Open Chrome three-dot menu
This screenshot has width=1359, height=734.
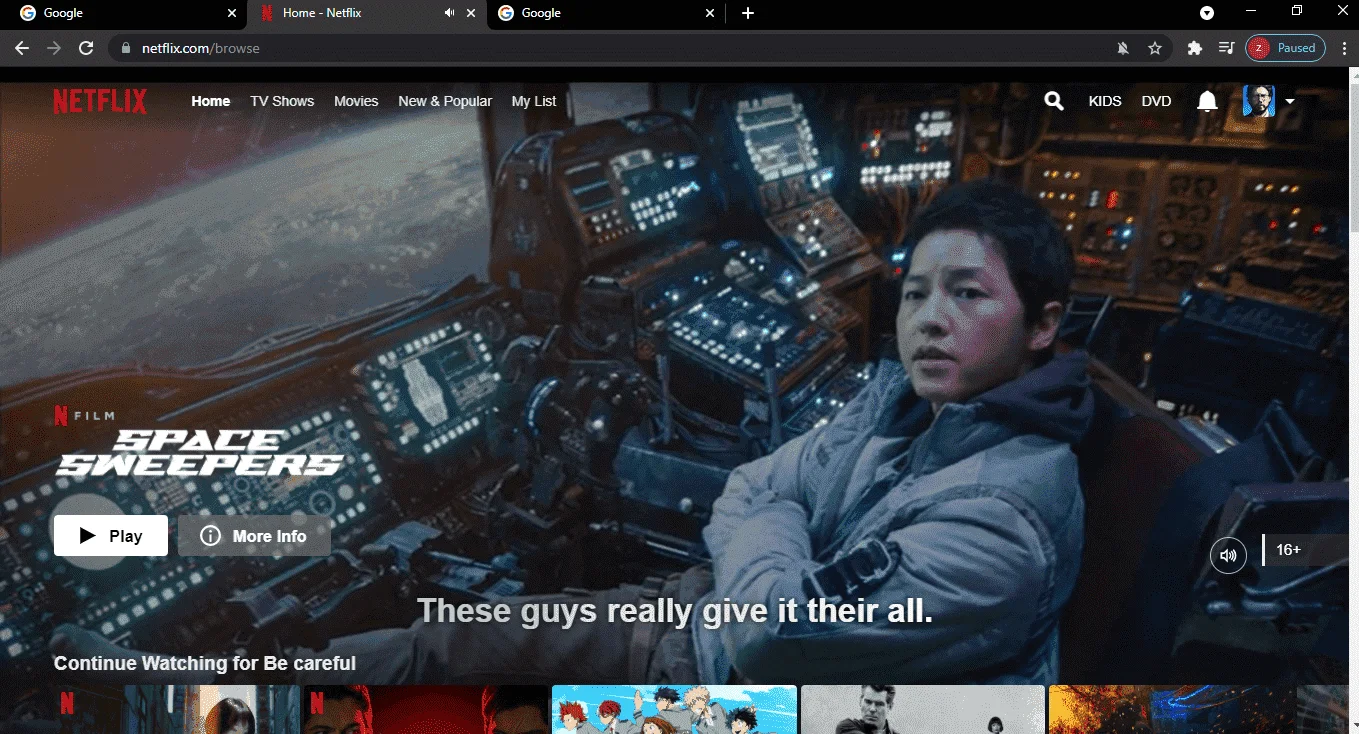pyautogui.click(x=1344, y=48)
